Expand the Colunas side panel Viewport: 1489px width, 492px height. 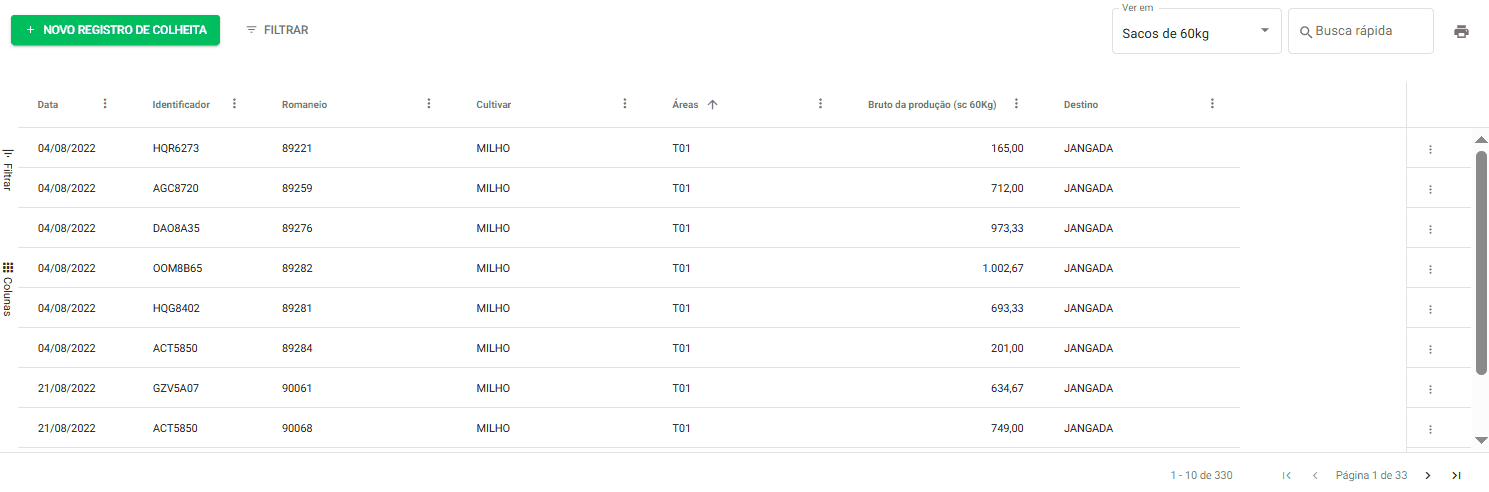pos(7,288)
